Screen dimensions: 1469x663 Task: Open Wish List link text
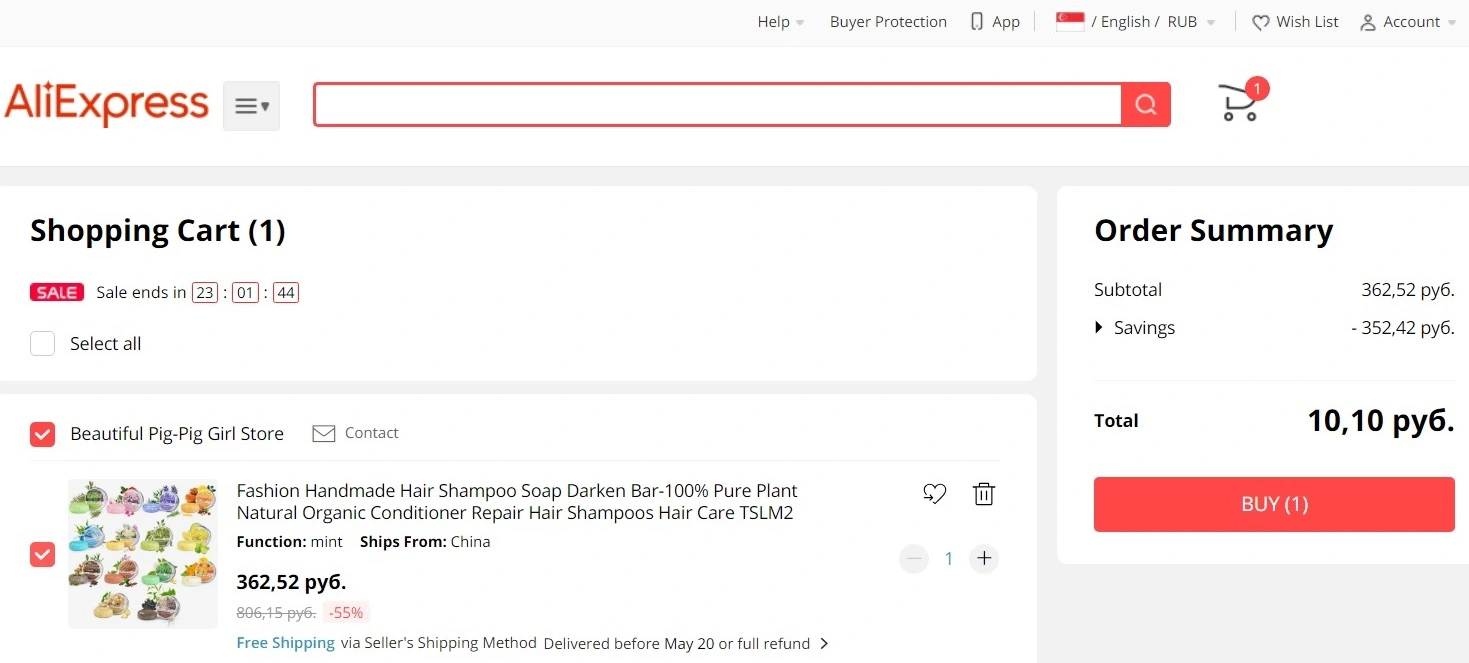pyautogui.click(x=1307, y=22)
